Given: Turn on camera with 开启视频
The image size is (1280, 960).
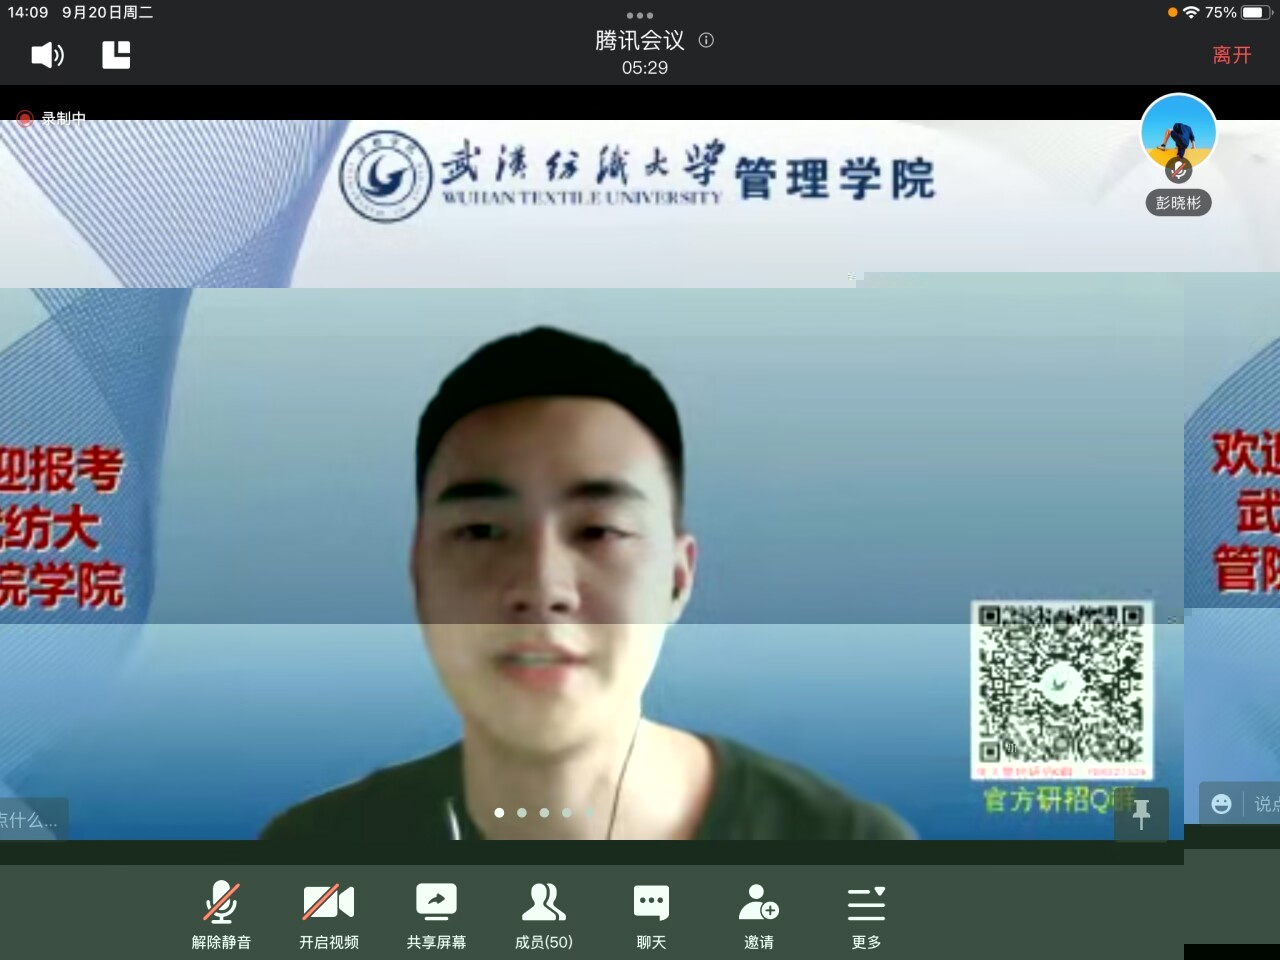Looking at the screenshot, I should pos(329,915).
